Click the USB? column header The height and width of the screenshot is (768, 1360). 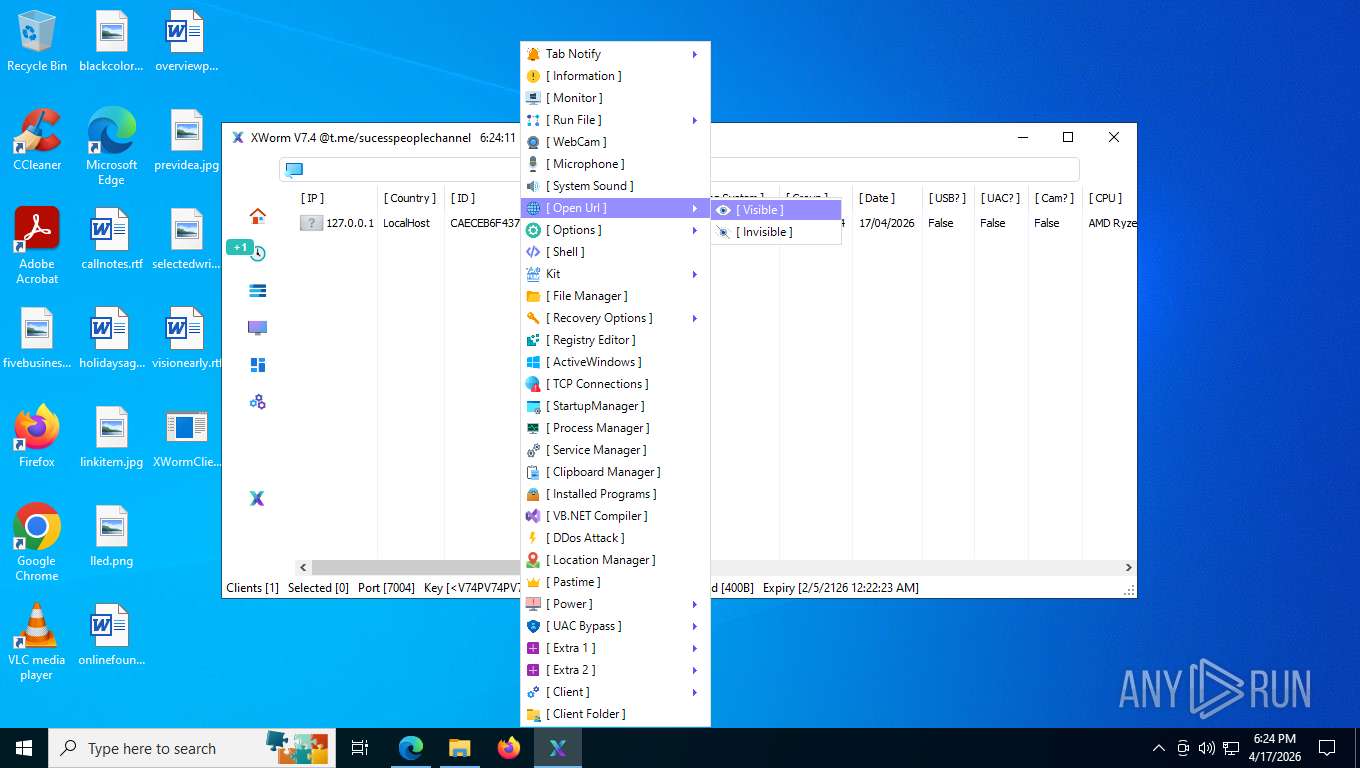pyautogui.click(x=947, y=198)
